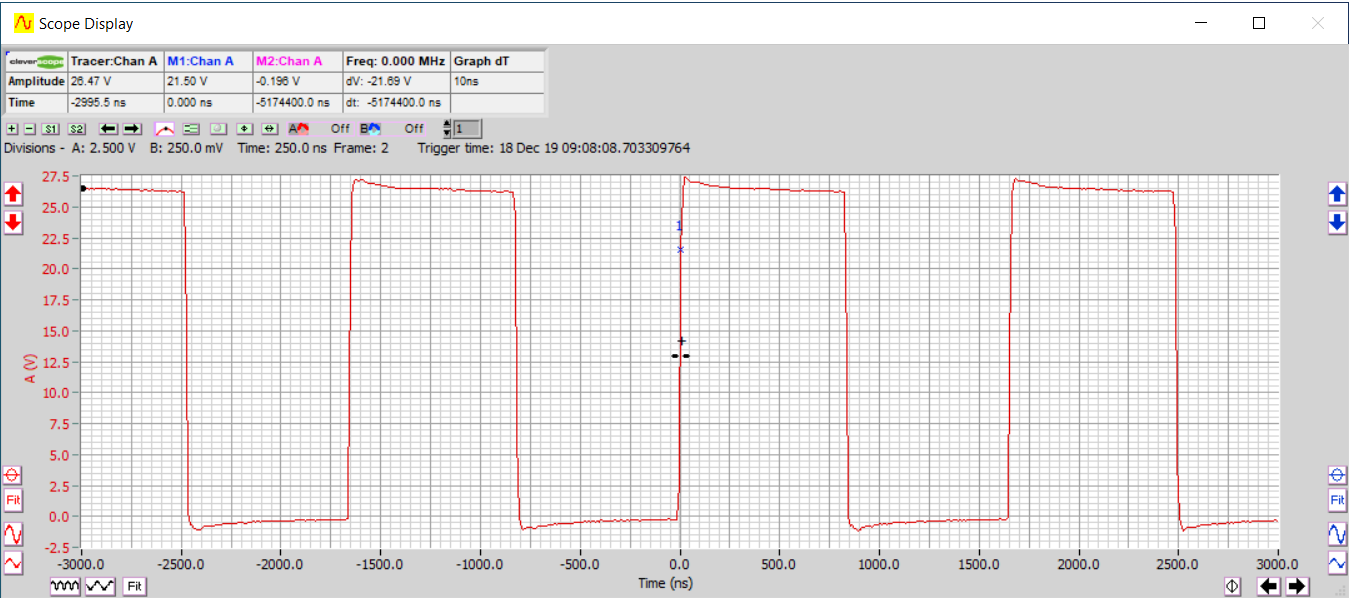The image size is (1349, 599).
Task: Click the red curve peak toolbar icon
Action: click(165, 129)
